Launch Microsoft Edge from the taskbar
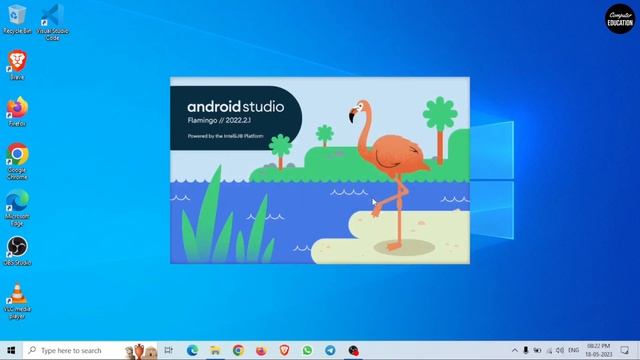 (x=192, y=350)
